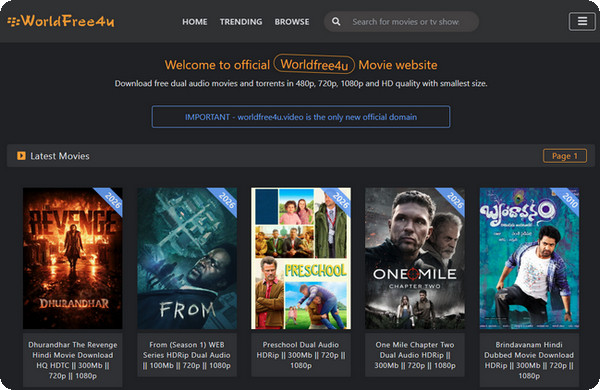The width and height of the screenshot is (600, 390).
Task: Open the Dhurandhar Revenge poster
Action: (73, 258)
